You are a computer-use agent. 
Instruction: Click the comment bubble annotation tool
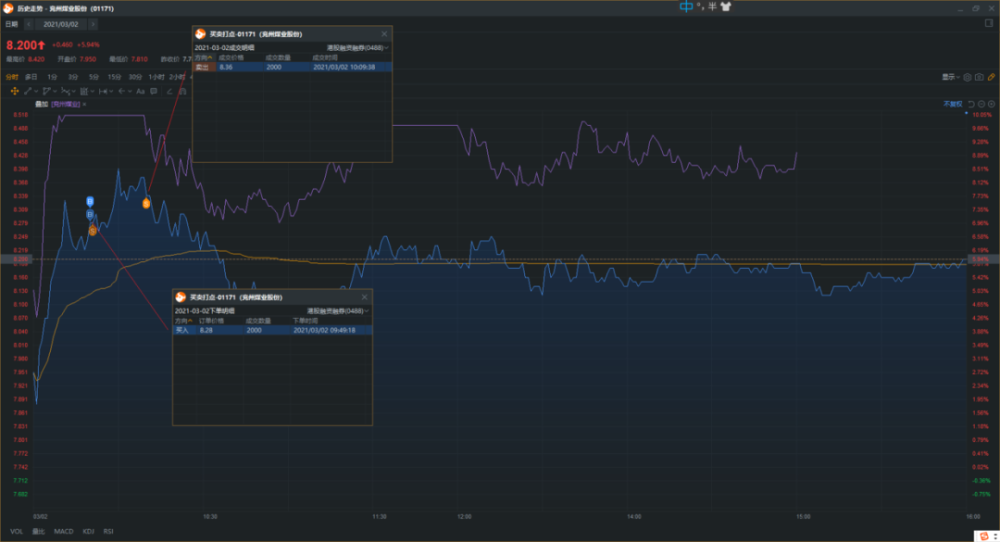click(153, 91)
